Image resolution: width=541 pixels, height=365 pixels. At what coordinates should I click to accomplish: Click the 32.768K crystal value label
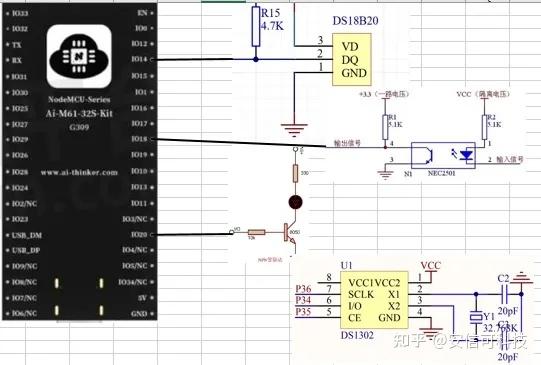point(500,328)
